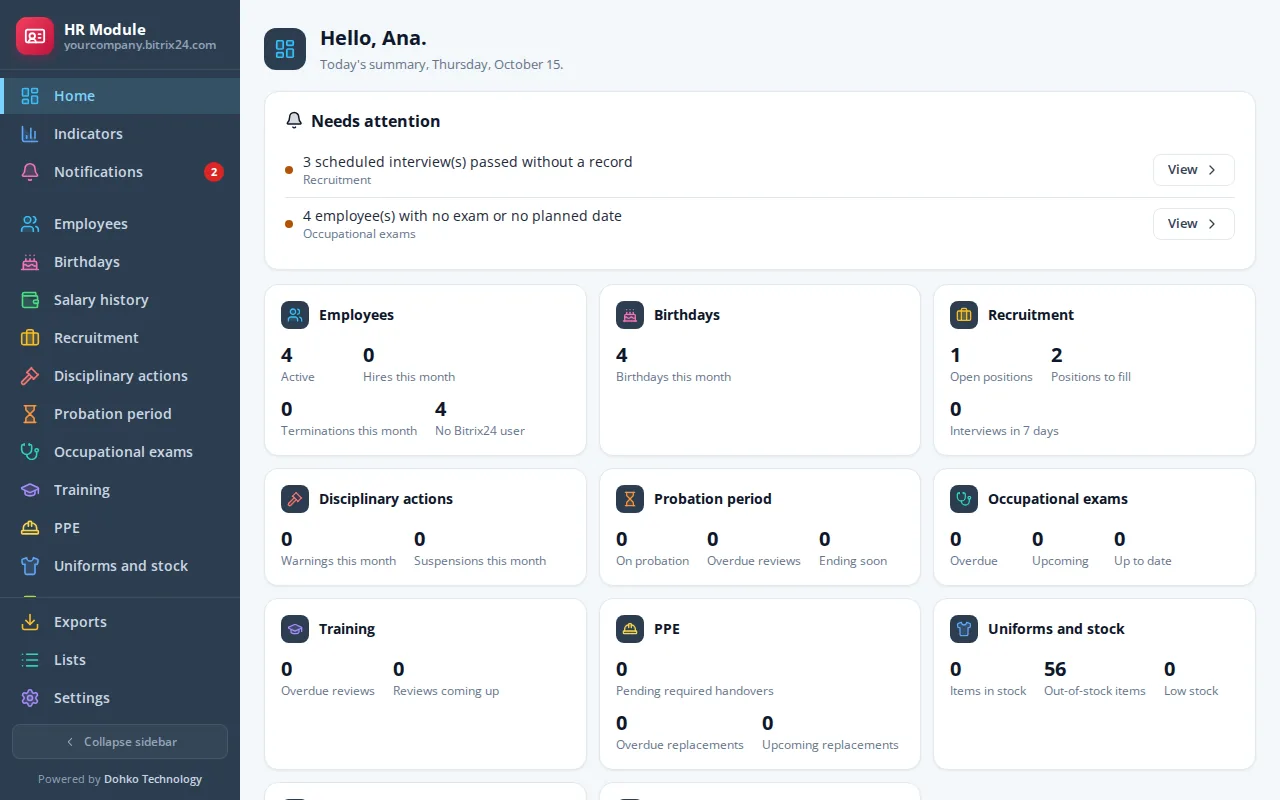Viewport: 1280px width, 800px height.
Task: Click the HR Module logo icon
Action: [35, 36]
